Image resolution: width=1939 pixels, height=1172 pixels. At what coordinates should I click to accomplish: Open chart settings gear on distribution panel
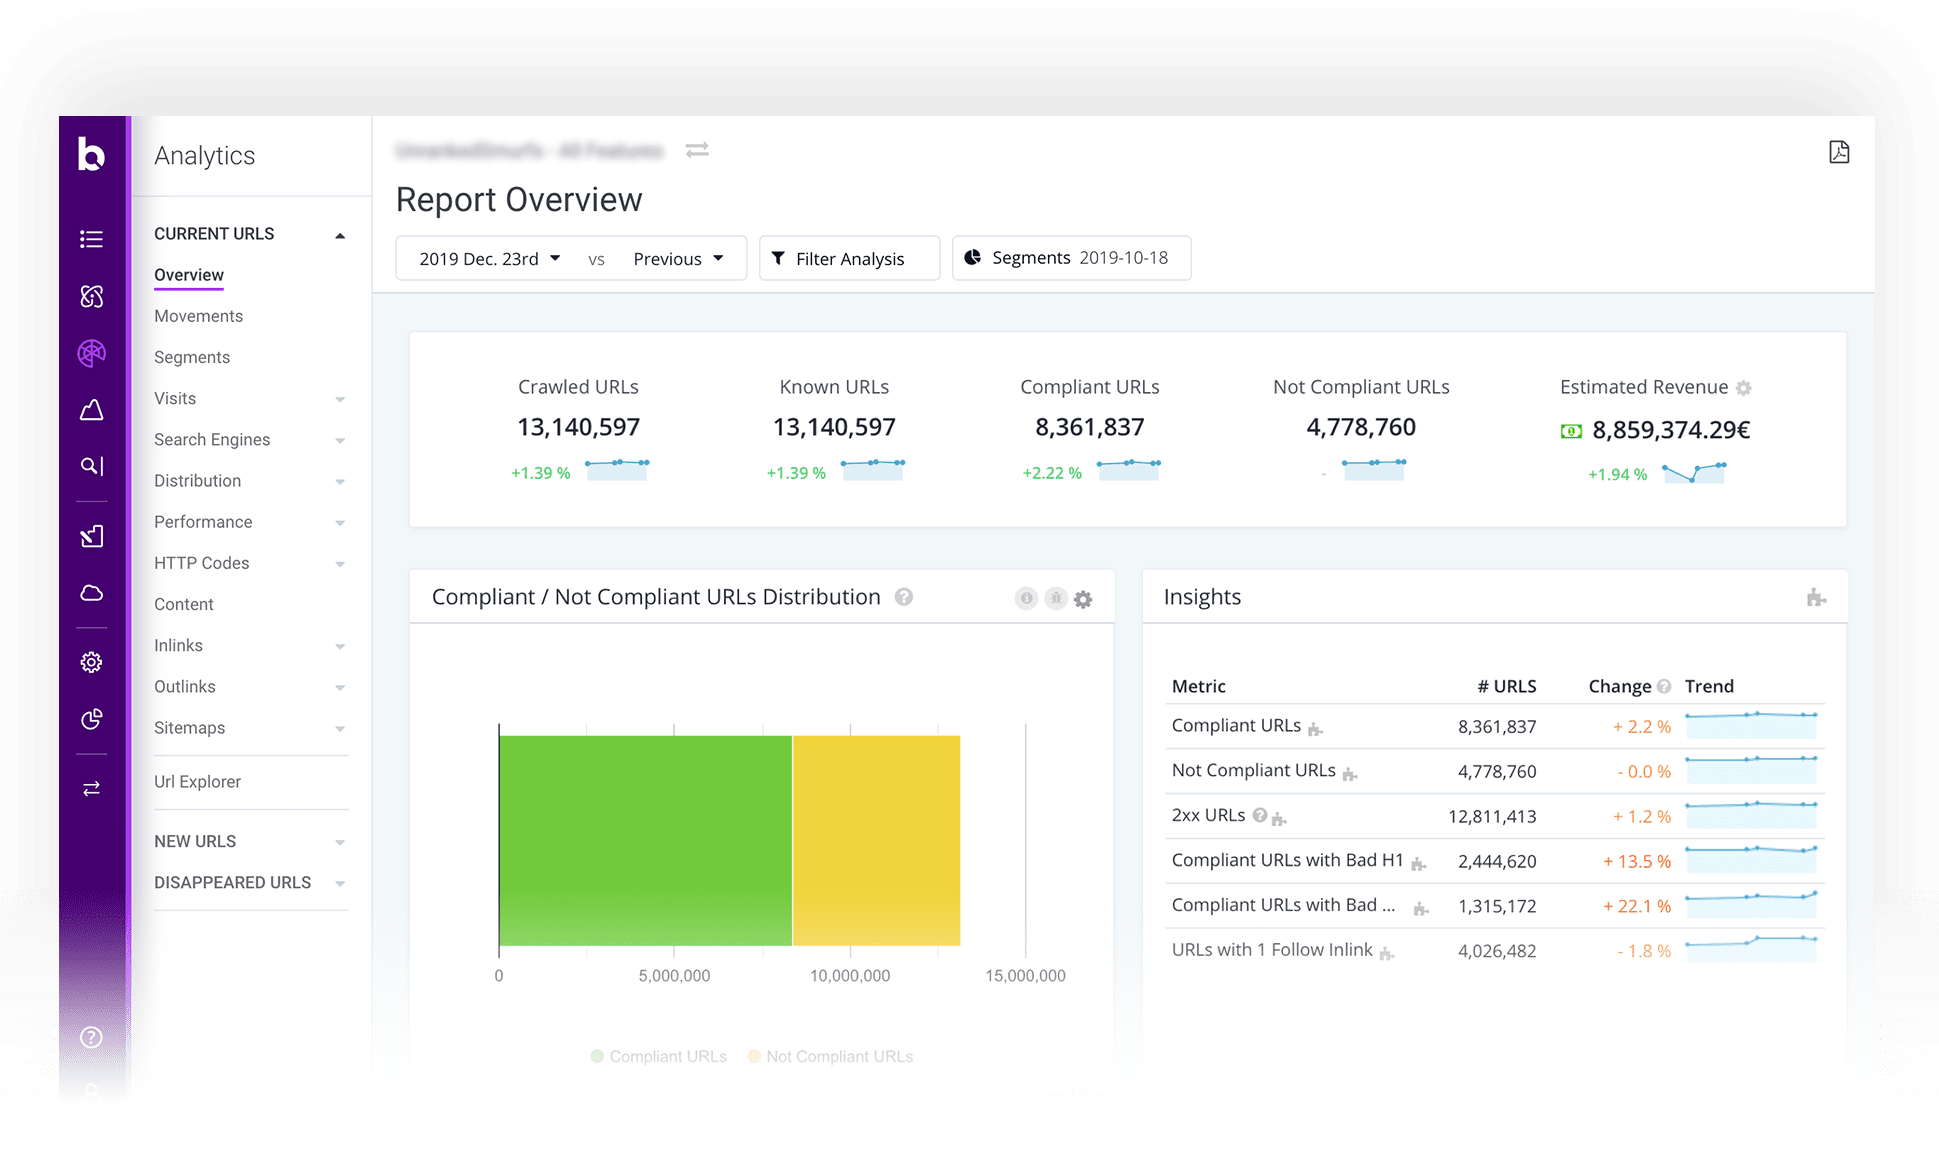tap(1083, 598)
